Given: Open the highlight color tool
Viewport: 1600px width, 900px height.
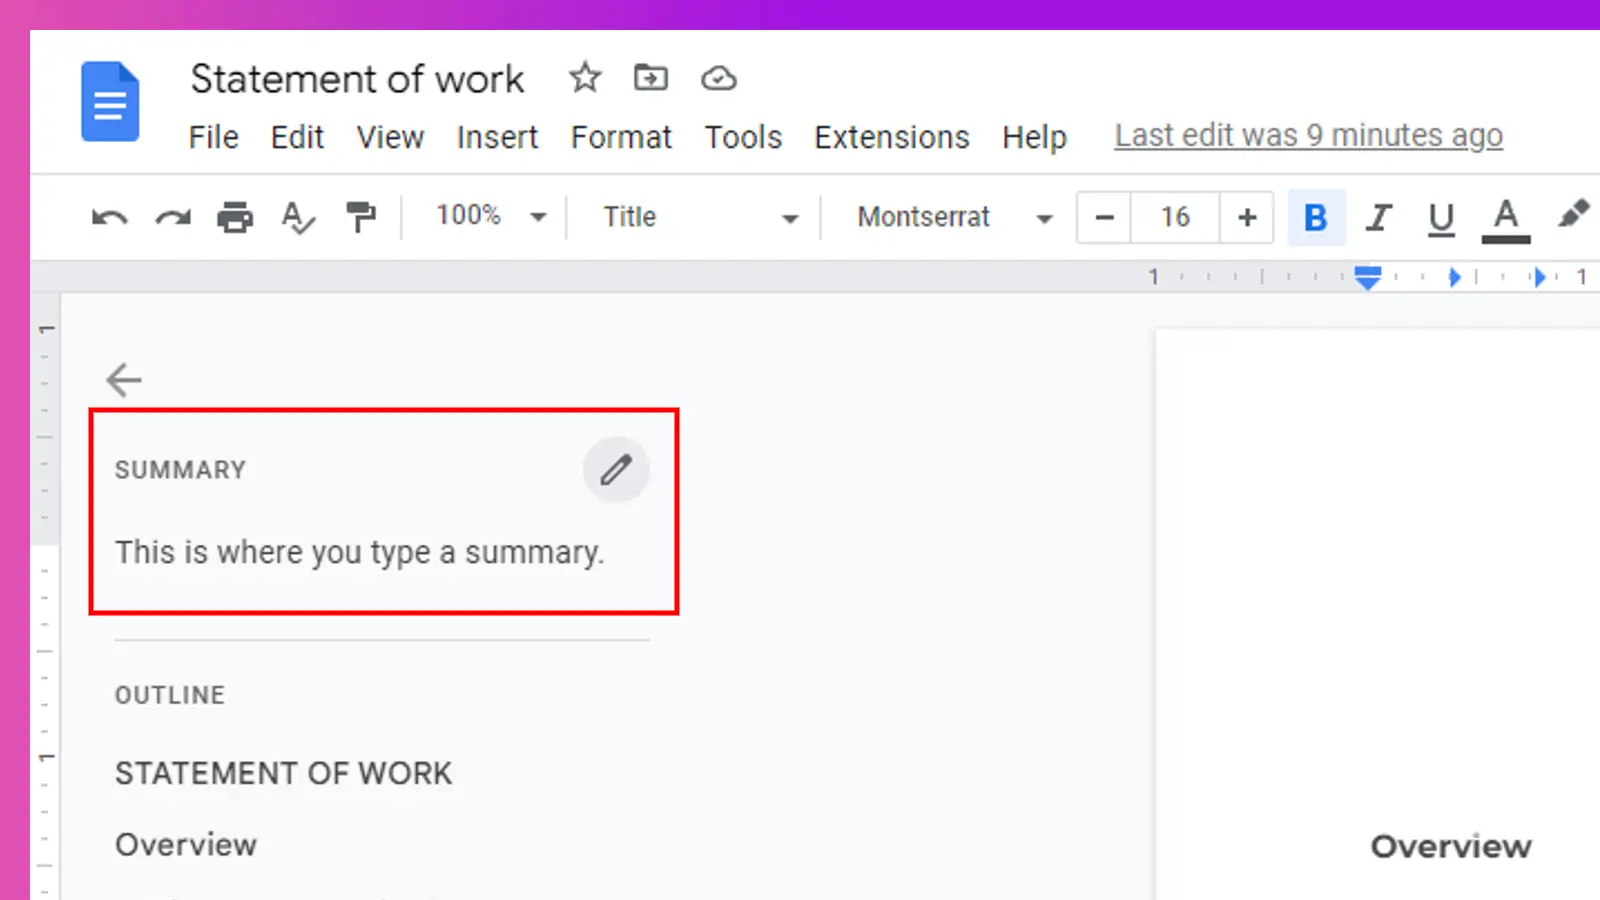Looking at the screenshot, I should (x=1573, y=214).
